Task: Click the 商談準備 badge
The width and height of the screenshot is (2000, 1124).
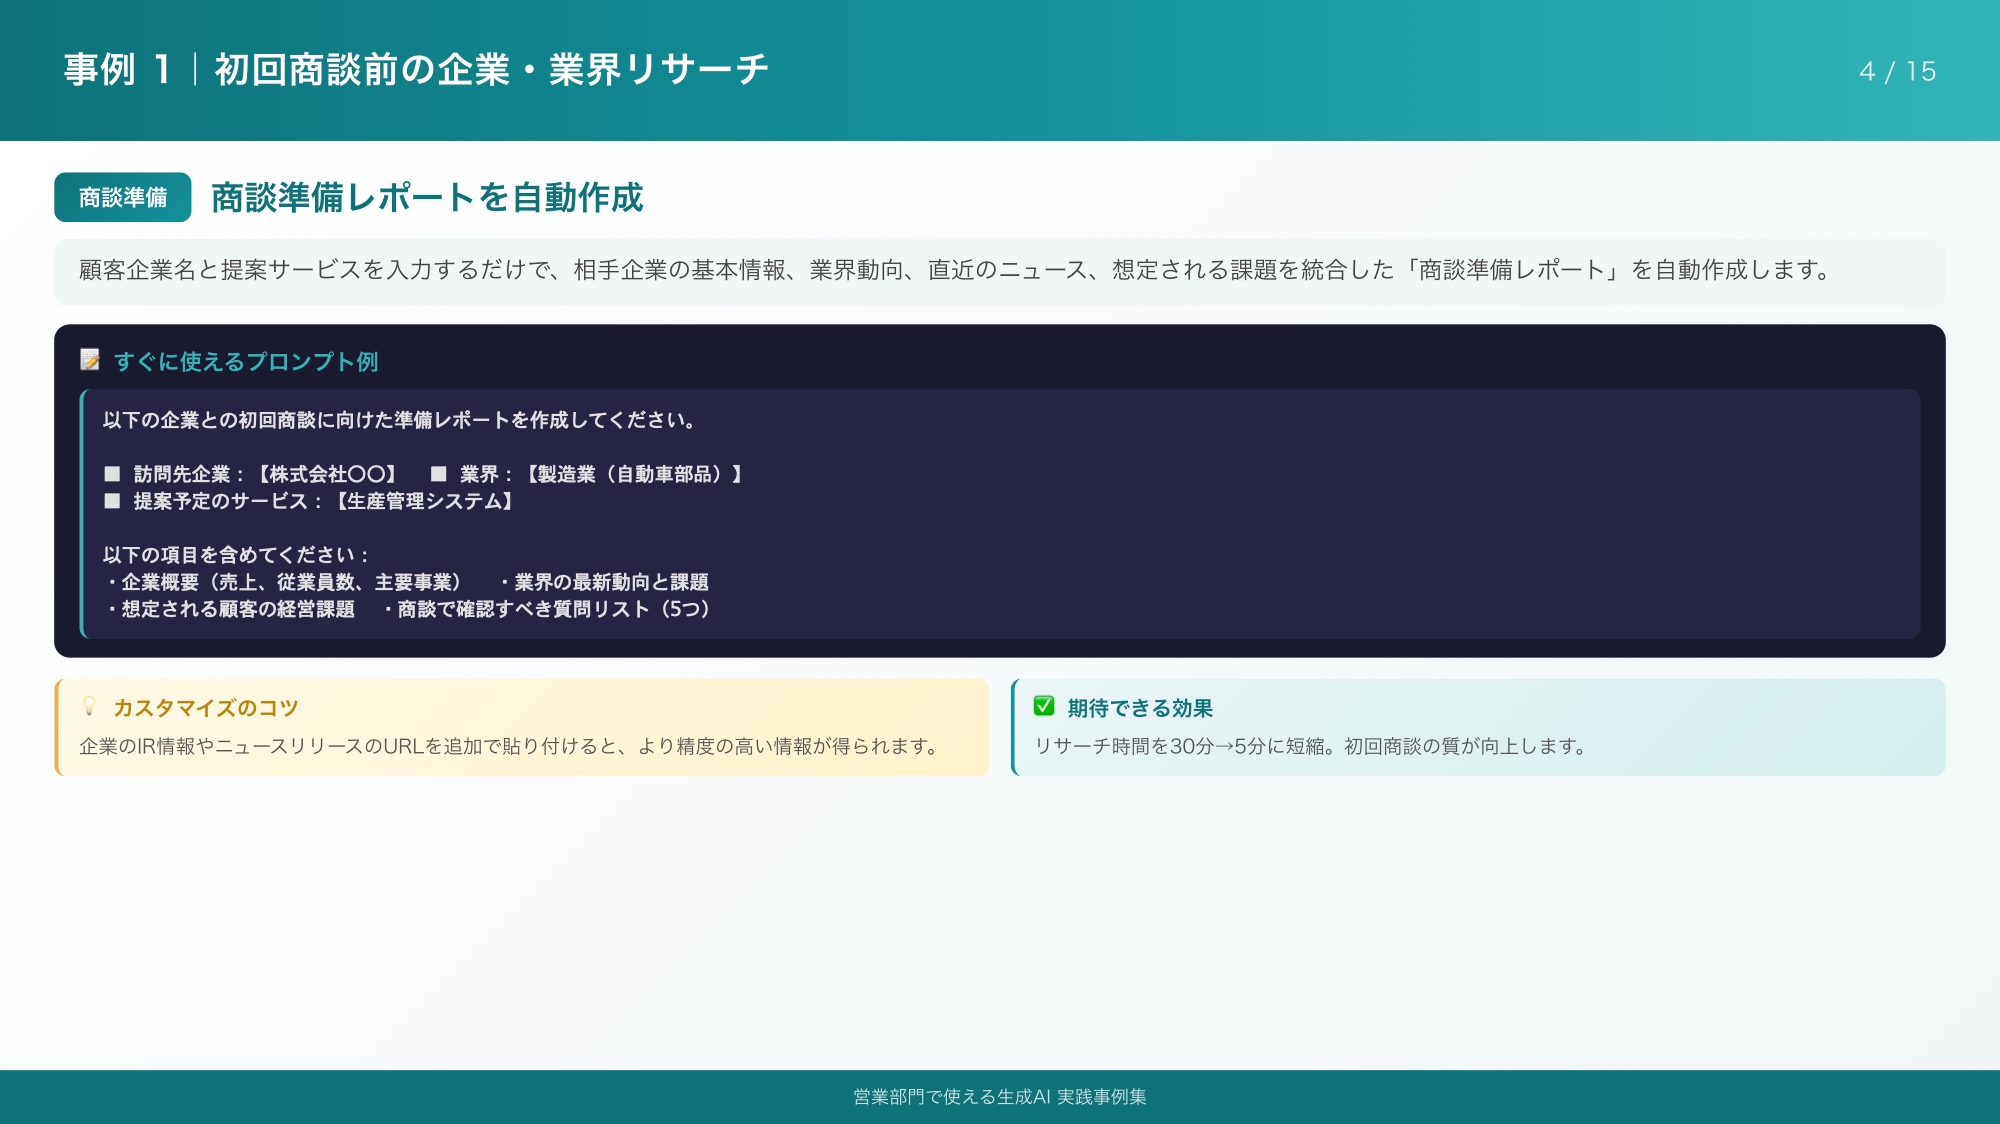Action: tap(123, 197)
